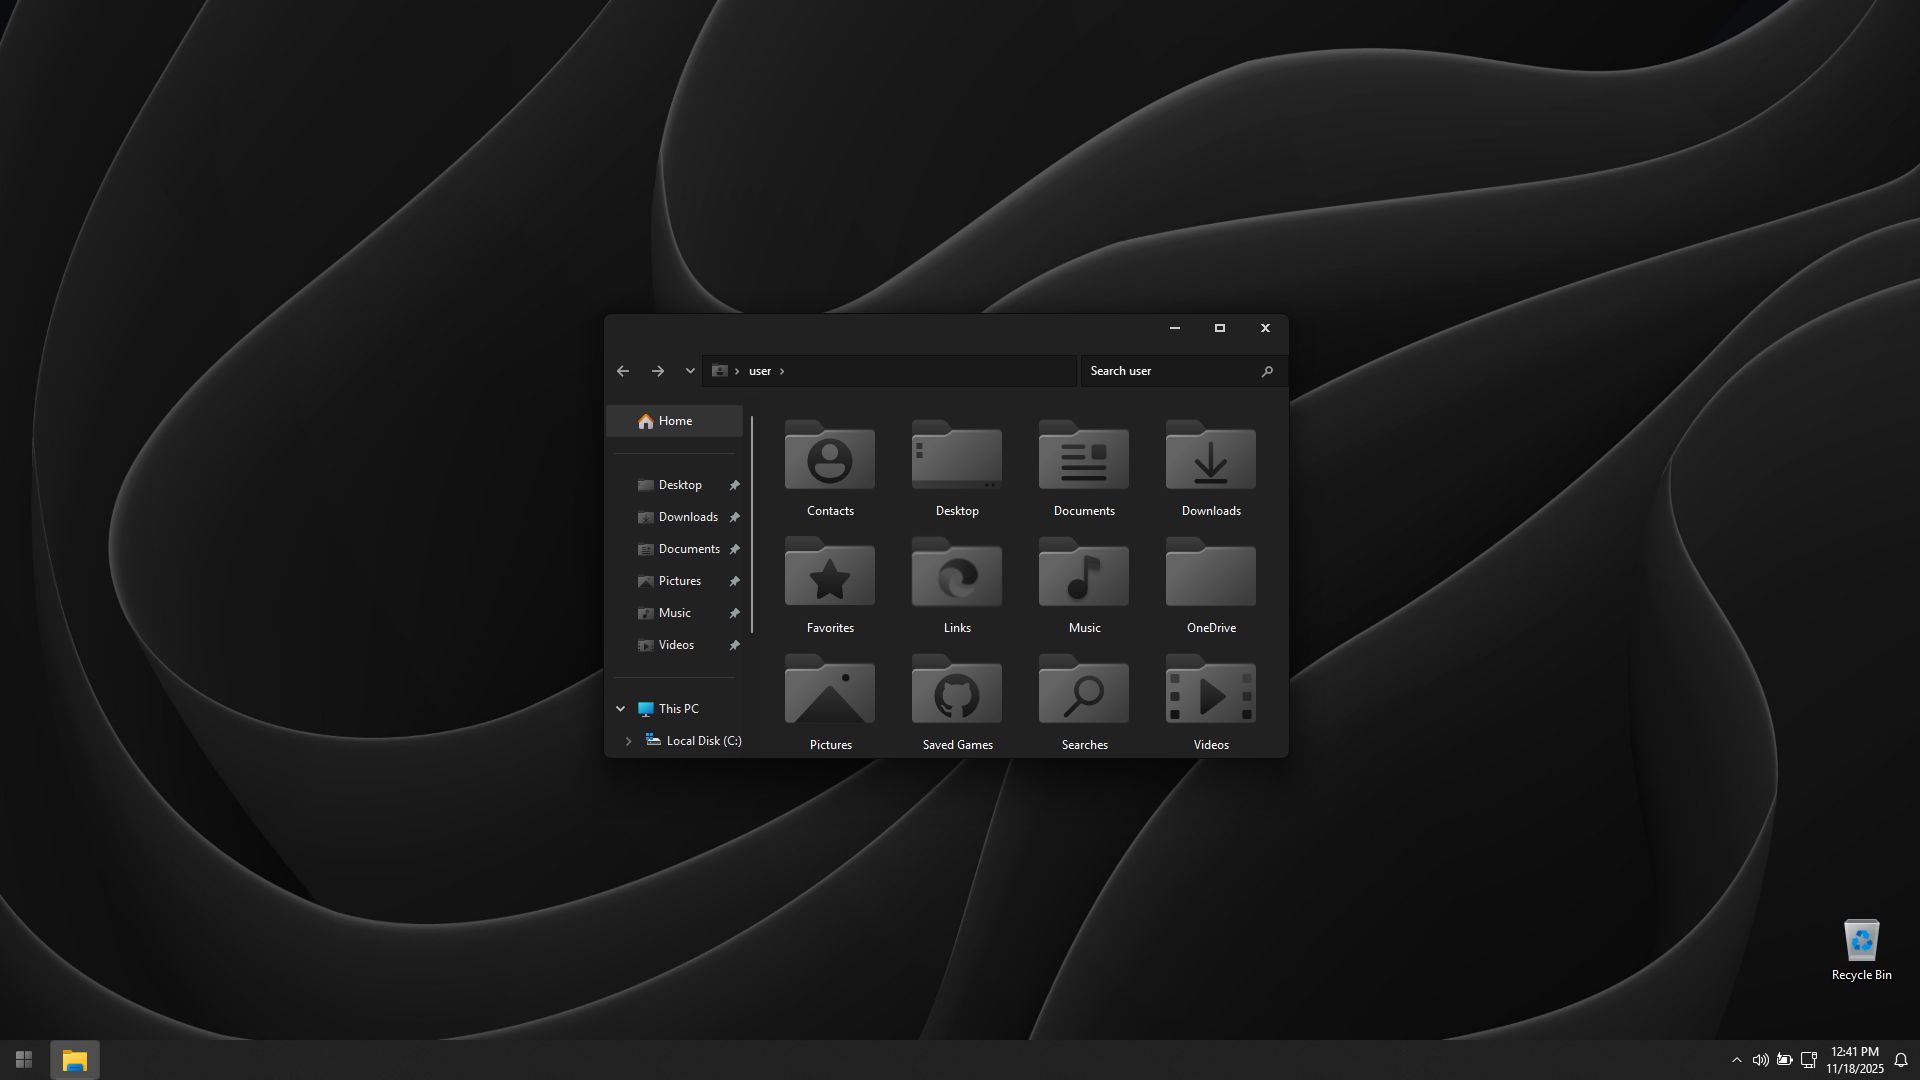Go back using the back arrow
This screenshot has height=1080, width=1920.
[x=623, y=371]
